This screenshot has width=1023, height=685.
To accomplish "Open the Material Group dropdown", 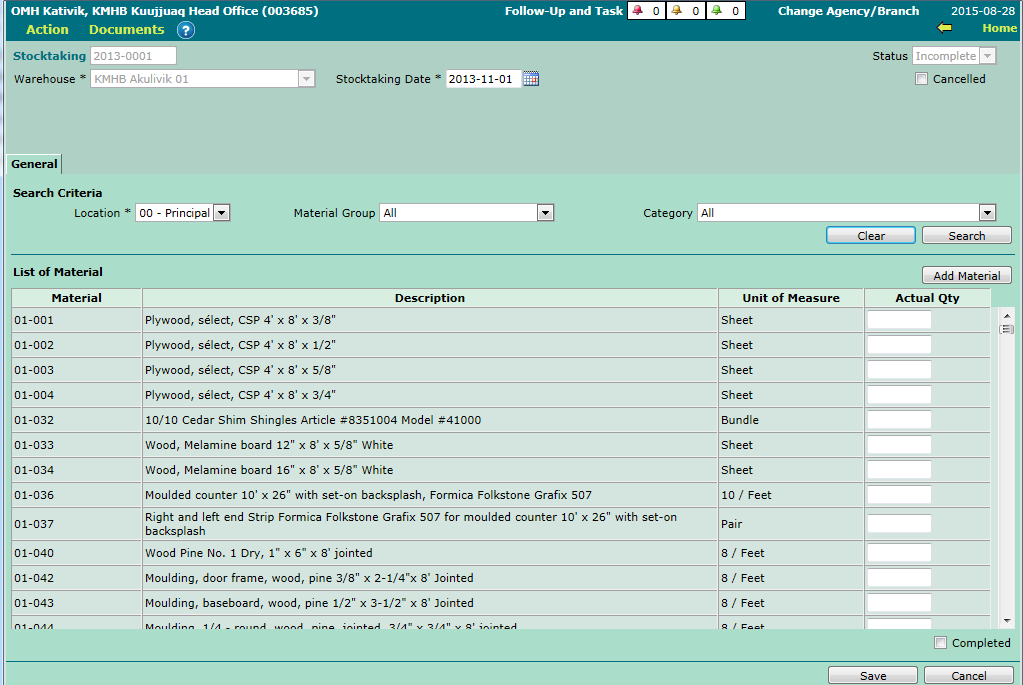I will pyautogui.click(x=545, y=213).
